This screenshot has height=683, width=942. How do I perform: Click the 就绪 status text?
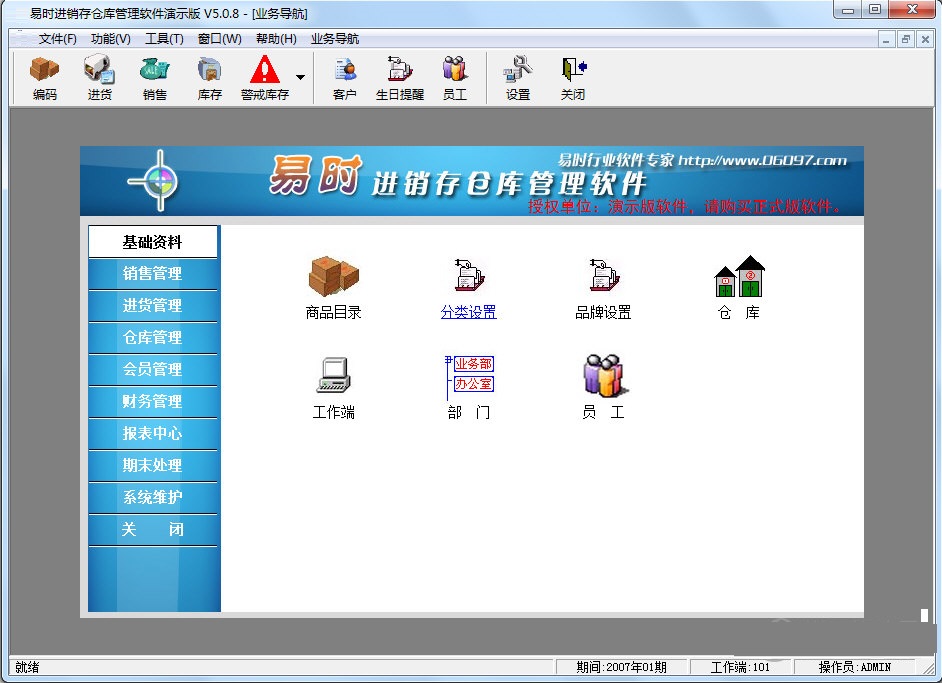click(27, 667)
